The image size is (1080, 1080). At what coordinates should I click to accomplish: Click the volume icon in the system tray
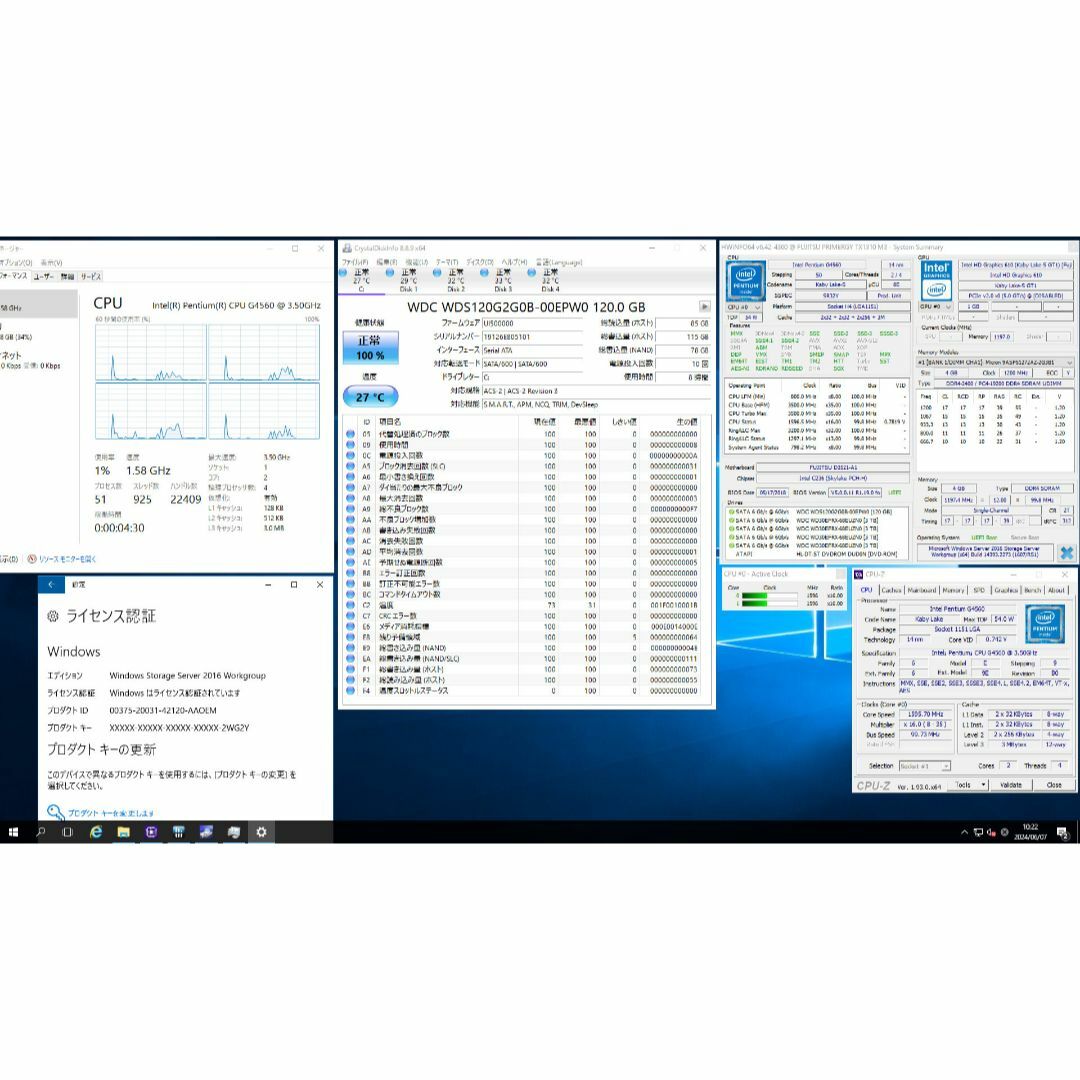point(991,832)
